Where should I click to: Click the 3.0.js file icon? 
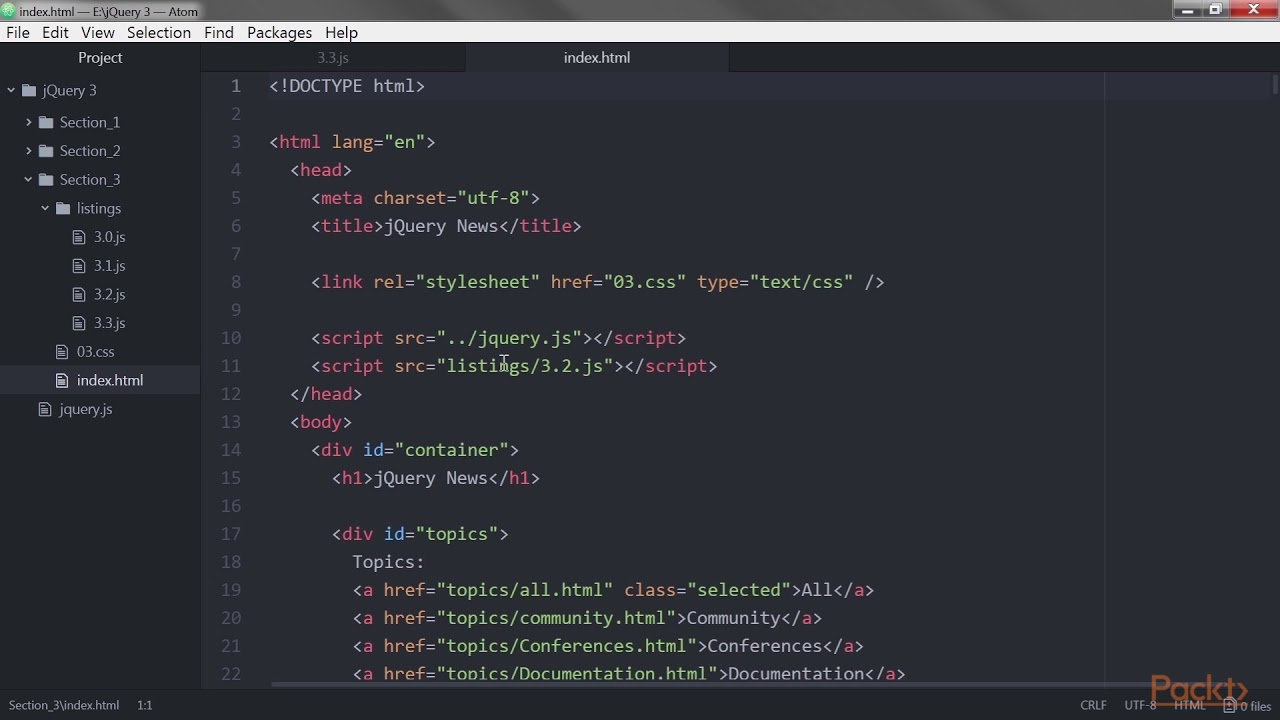79,237
